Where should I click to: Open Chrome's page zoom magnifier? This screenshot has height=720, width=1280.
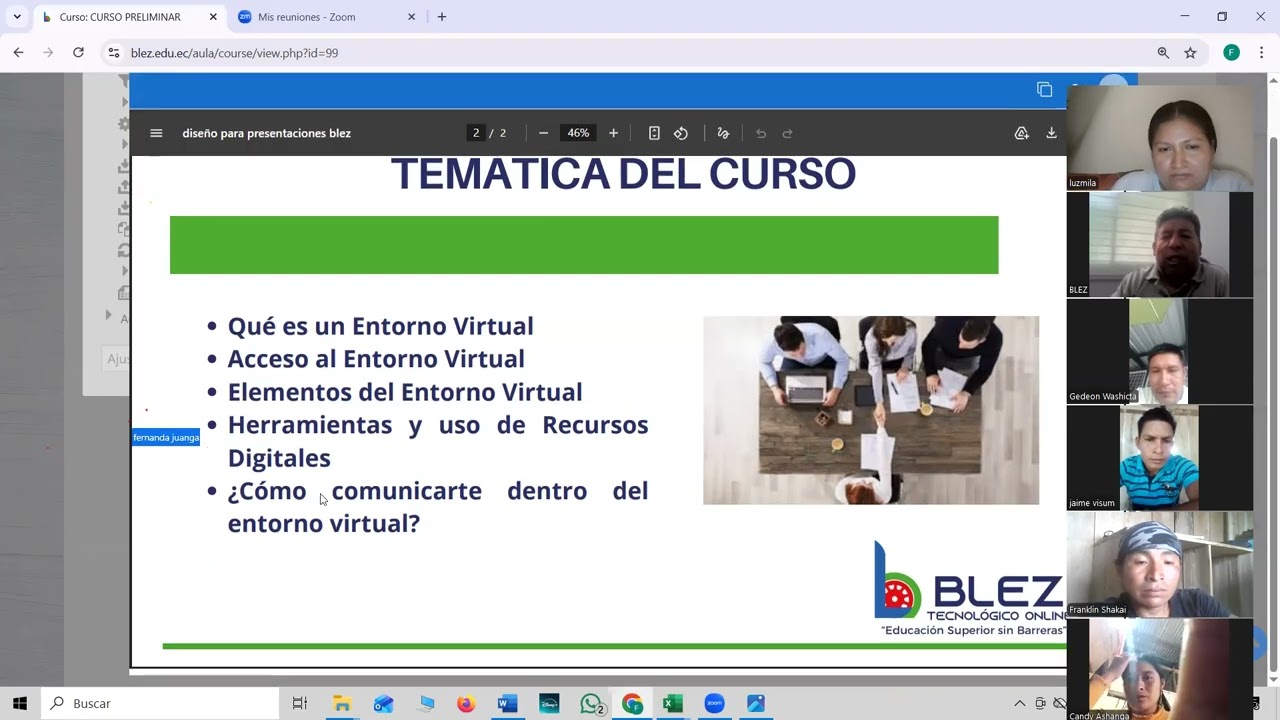(1163, 52)
